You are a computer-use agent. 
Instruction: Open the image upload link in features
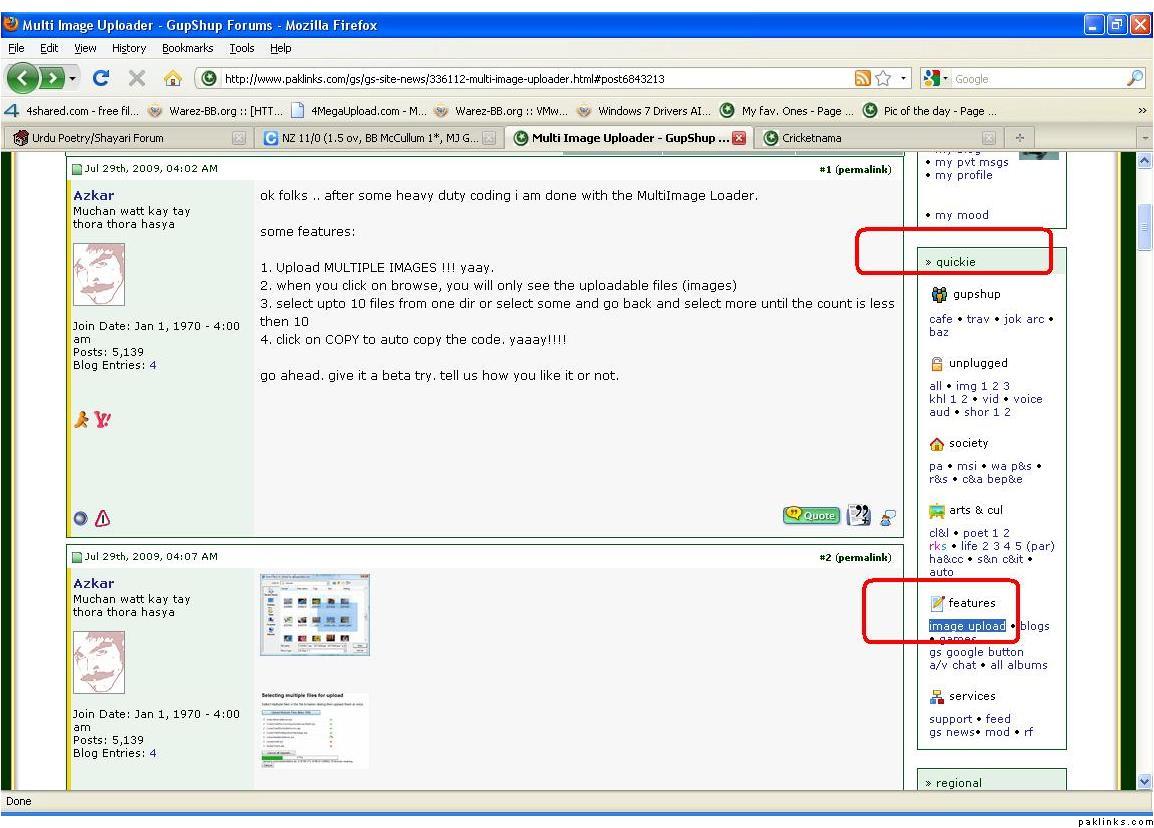(x=967, y=626)
